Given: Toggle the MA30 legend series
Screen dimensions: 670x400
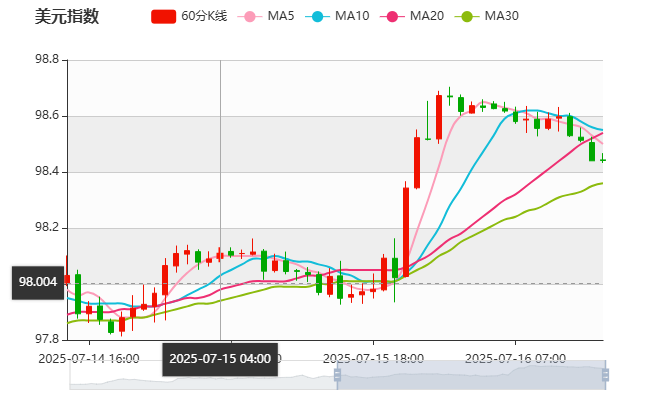Looking at the screenshot, I should [486, 16].
